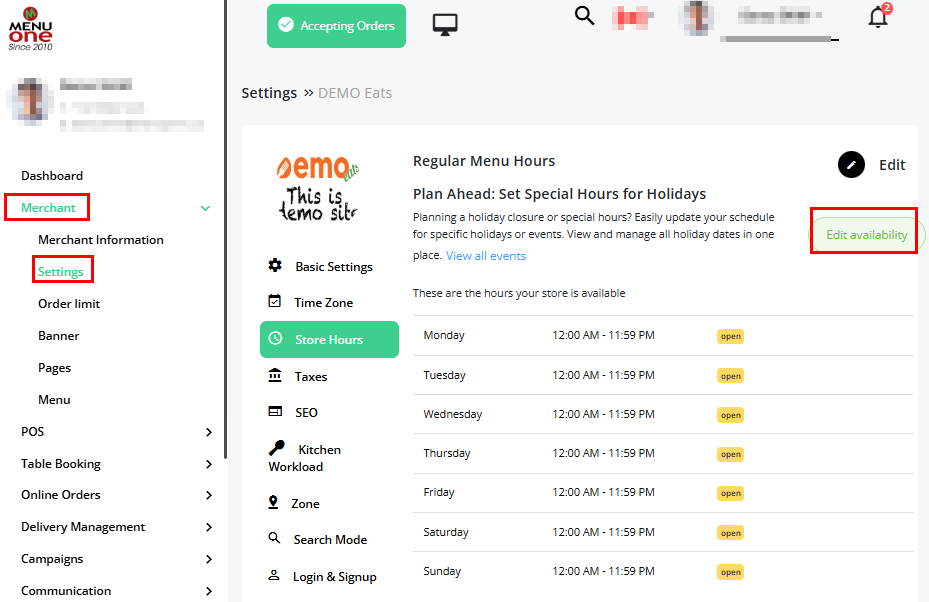The width and height of the screenshot is (929, 602).
Task: Click the Taxes bank icon
Action: [x=275, y=376]
